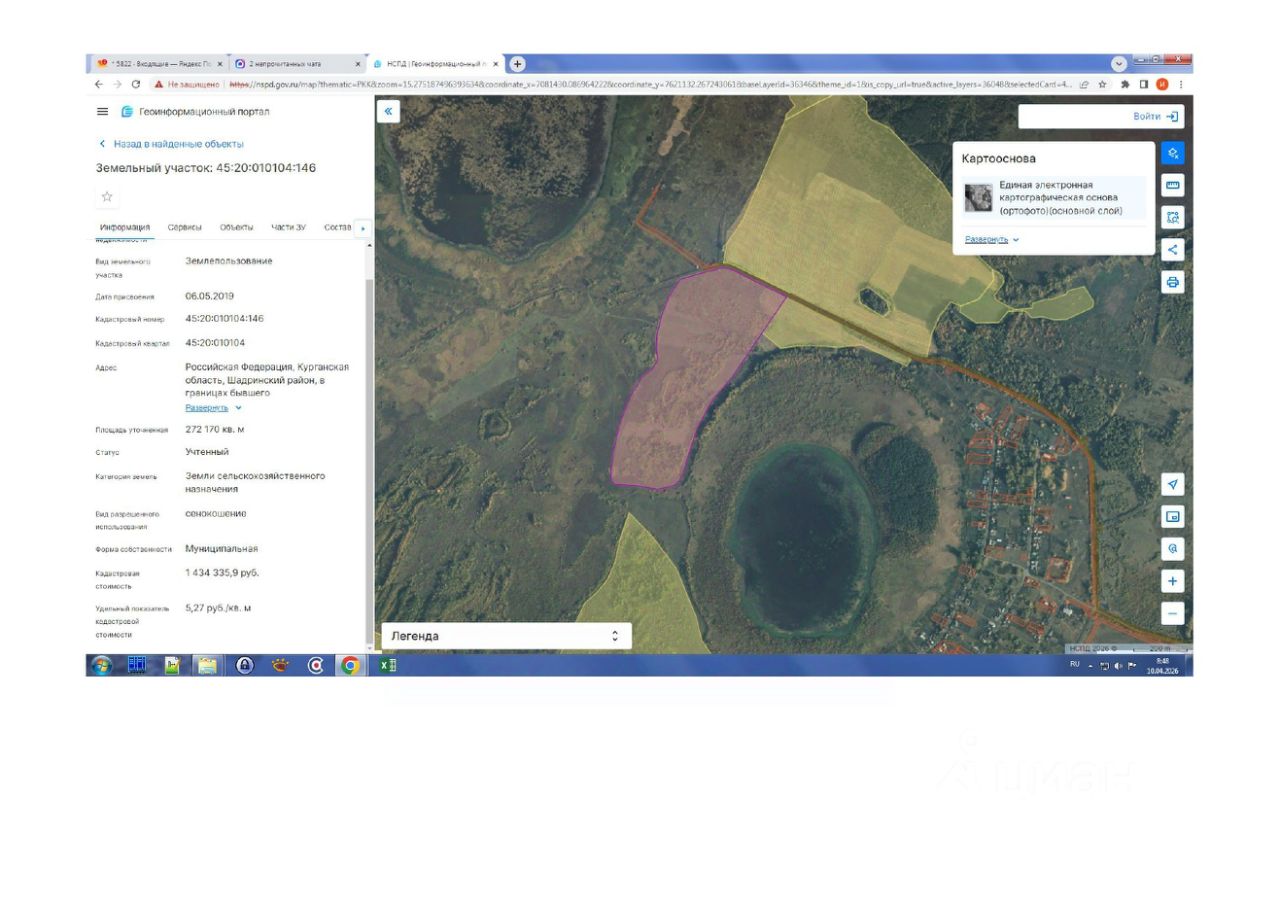Click the RU language indicator in the tray
The image size is (1280, 904).
click(x=1075, y=665)
